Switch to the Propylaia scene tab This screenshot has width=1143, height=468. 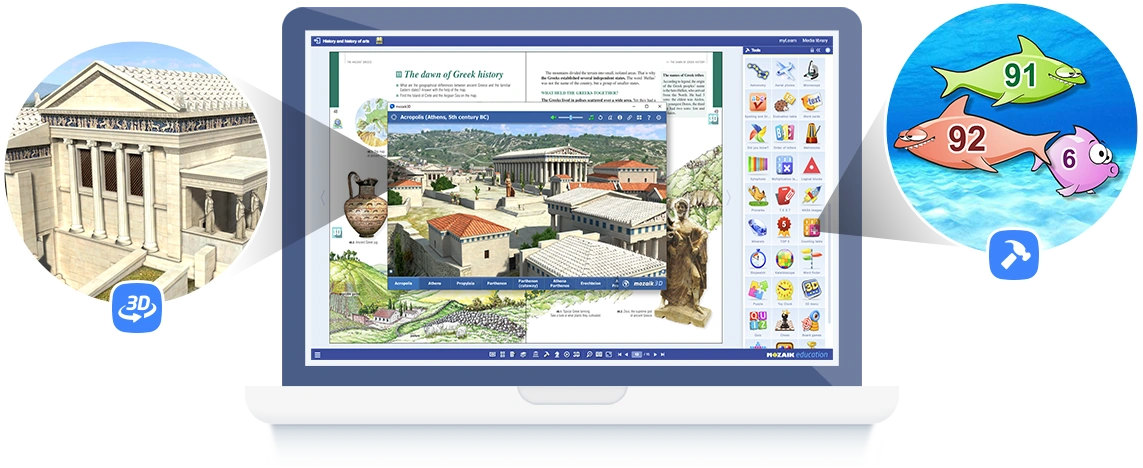[466, 283]
